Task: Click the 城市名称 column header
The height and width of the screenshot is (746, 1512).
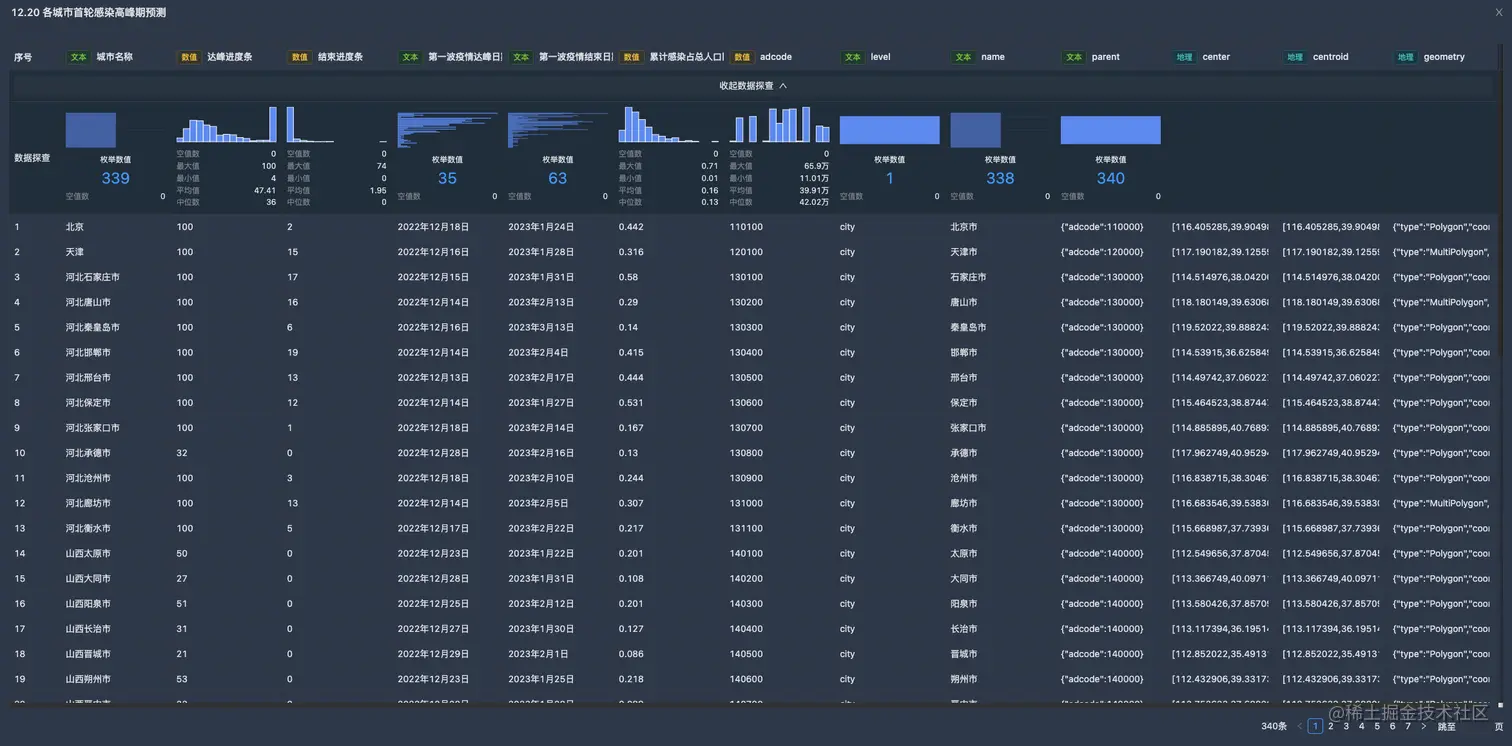Action: tap(114, 57)
